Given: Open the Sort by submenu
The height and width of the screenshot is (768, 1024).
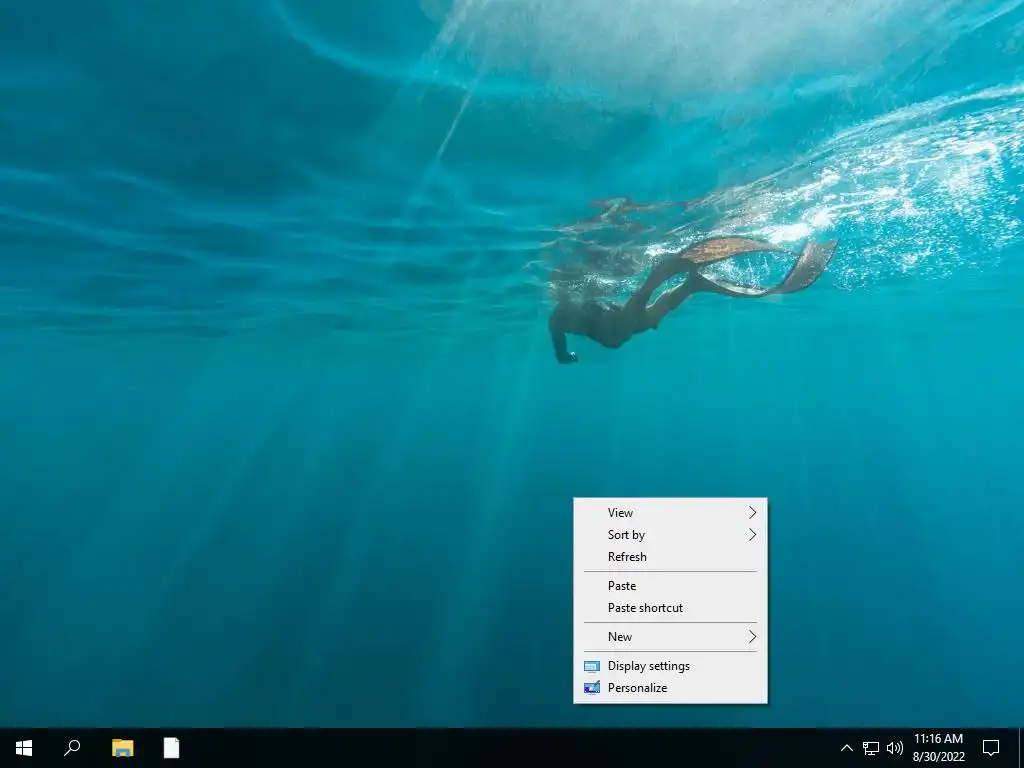Looking at the screenshot, I should (x=670, y=535).
